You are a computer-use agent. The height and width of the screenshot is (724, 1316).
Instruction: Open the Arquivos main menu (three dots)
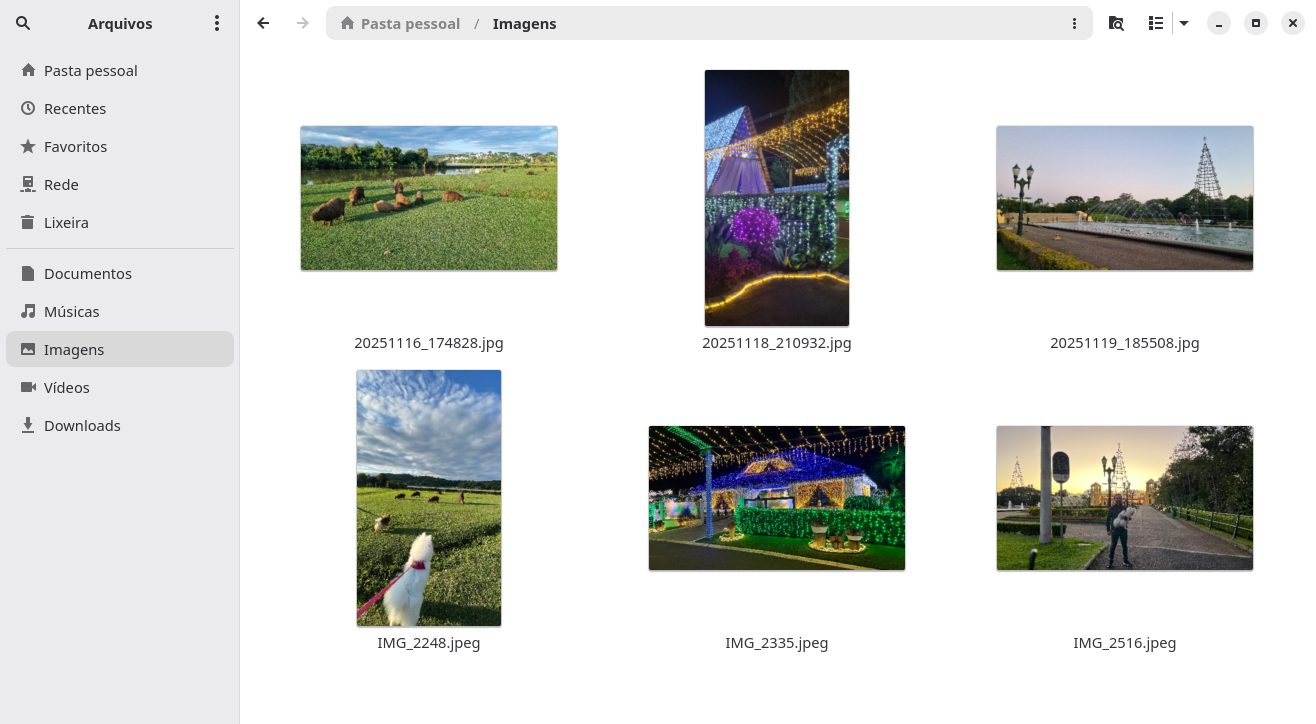[216, 23]
